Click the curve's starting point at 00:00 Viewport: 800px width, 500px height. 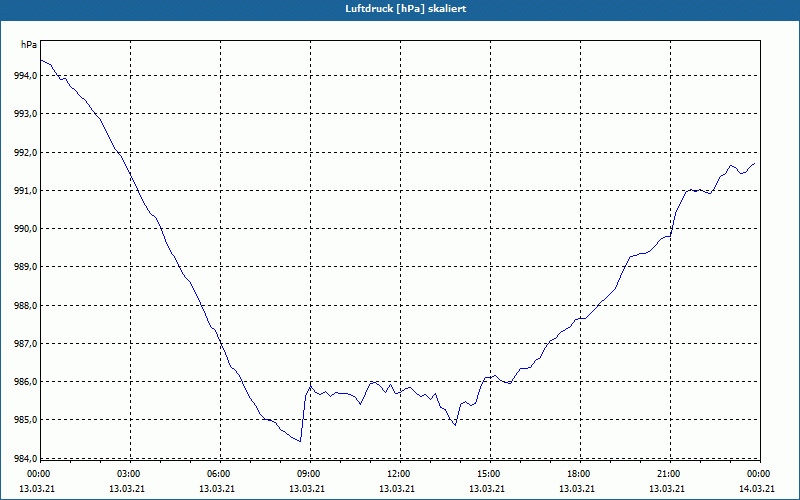coord(41,60)
